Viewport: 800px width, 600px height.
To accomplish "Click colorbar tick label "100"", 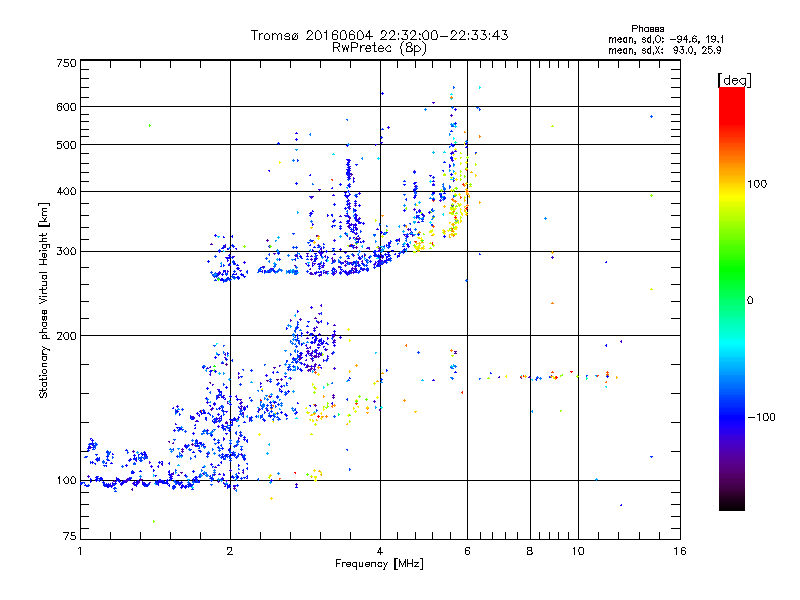I will (x=757, y=184).
